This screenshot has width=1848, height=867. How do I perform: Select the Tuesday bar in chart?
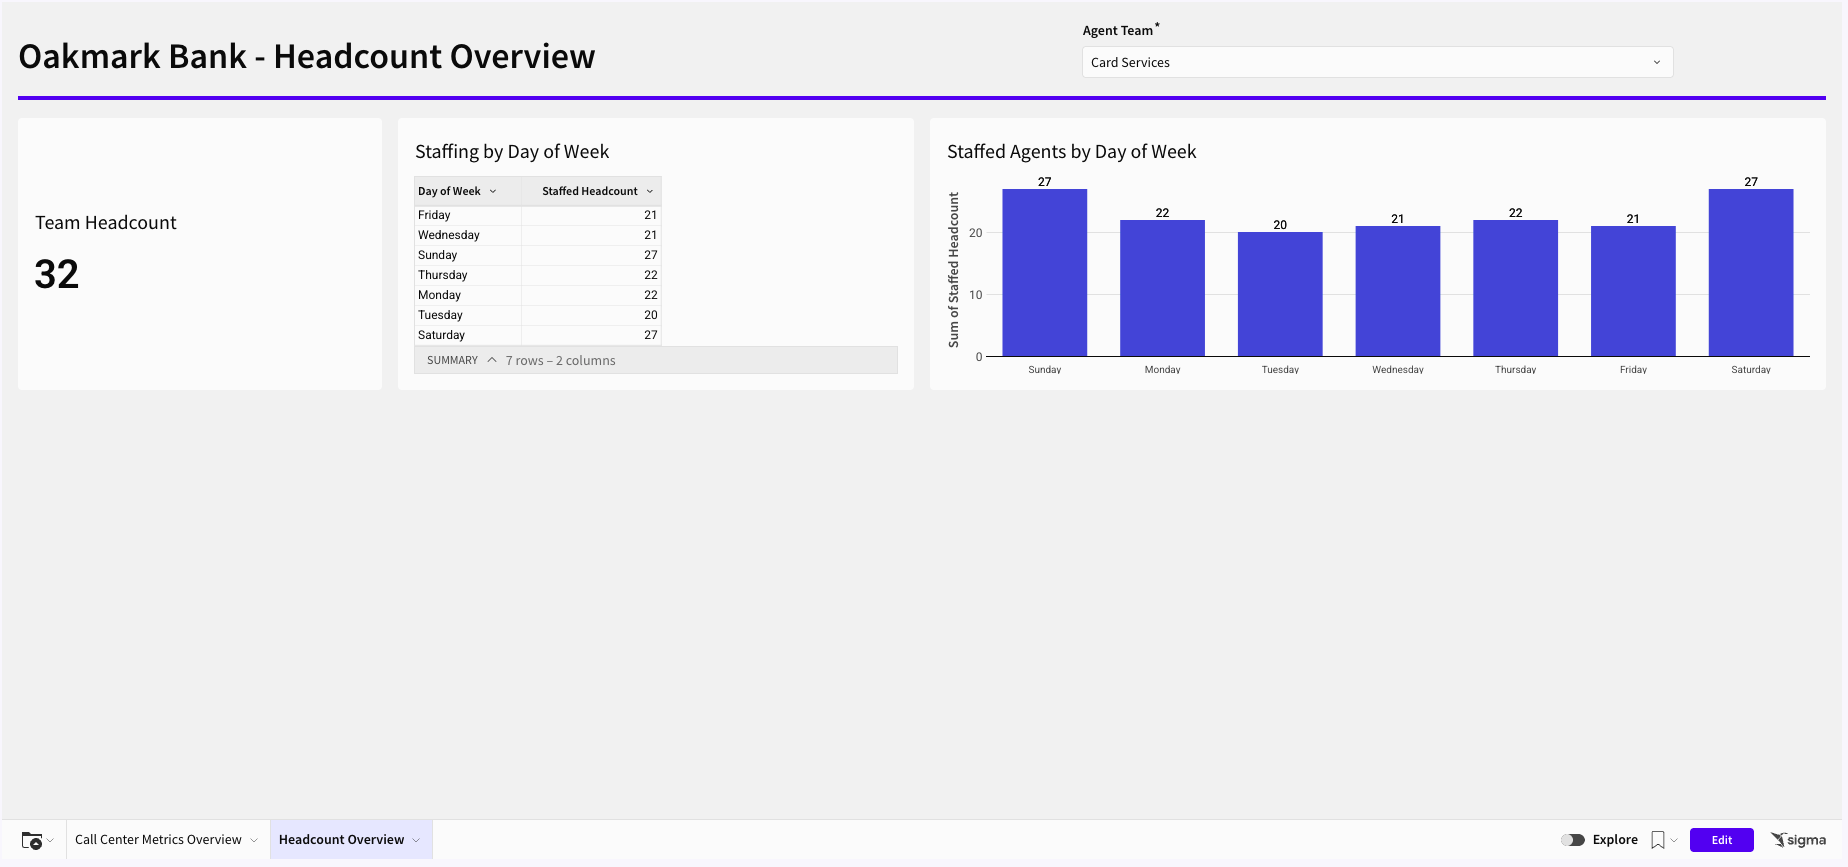coord(1280,294)
